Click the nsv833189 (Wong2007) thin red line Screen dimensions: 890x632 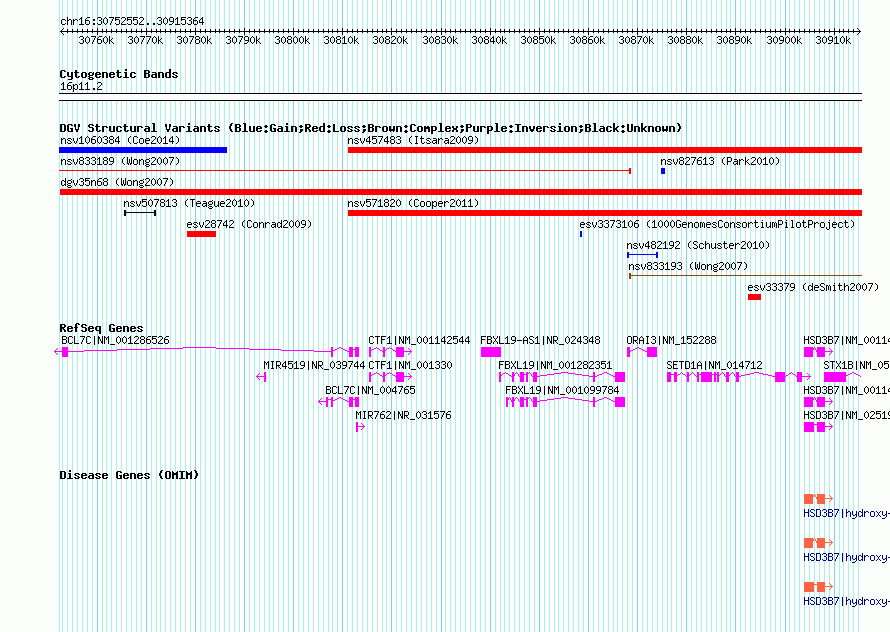345,170
